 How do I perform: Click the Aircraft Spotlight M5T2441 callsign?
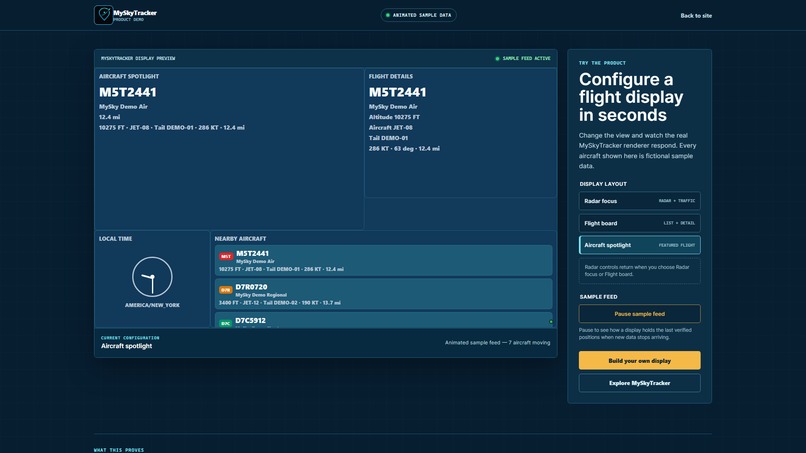[x=127, y=93]
